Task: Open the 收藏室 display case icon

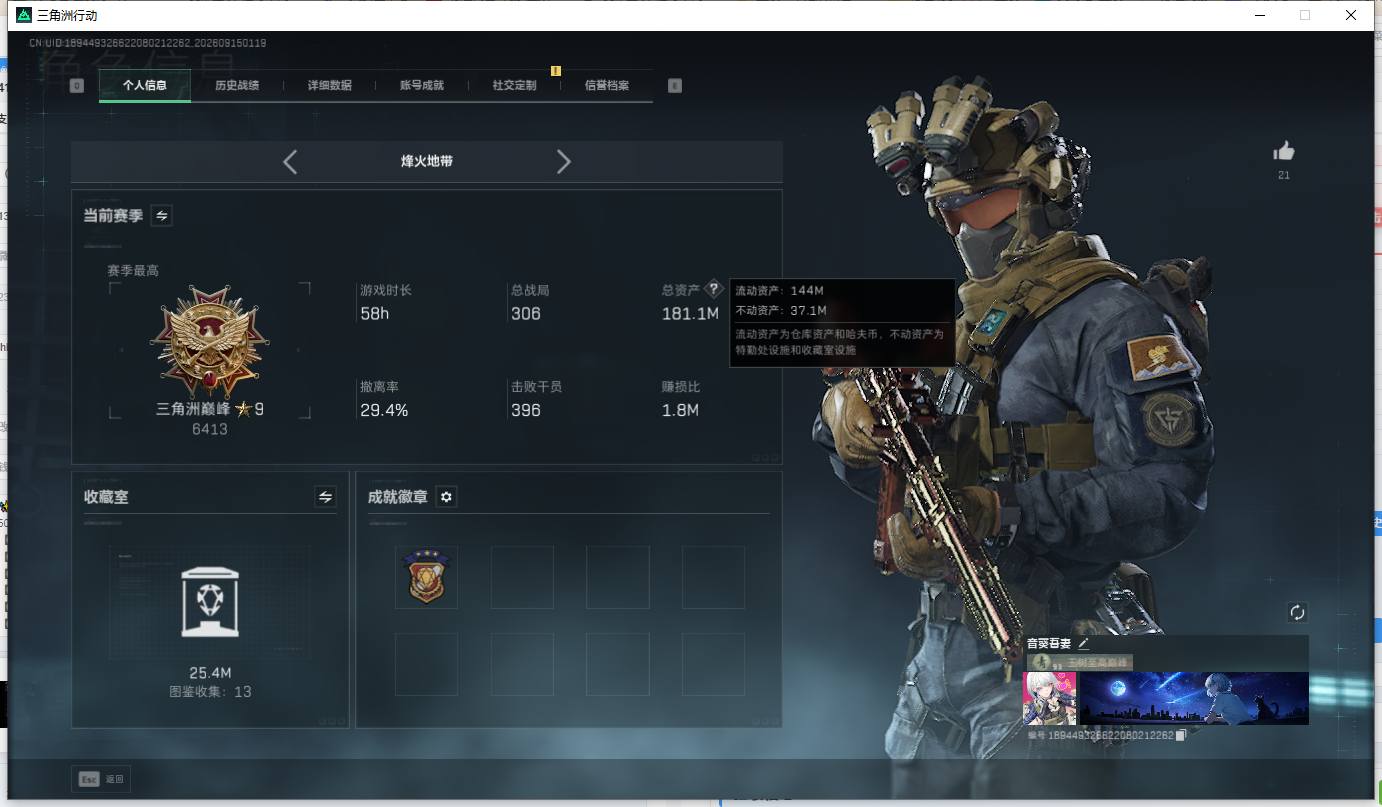Action: tap(210, 601)
